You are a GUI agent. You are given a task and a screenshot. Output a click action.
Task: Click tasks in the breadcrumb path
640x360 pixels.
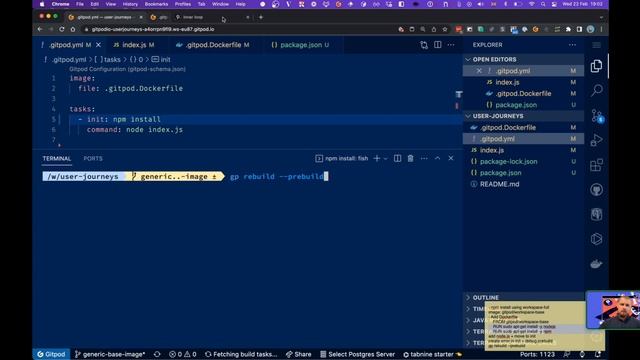(x=112, y=60)
